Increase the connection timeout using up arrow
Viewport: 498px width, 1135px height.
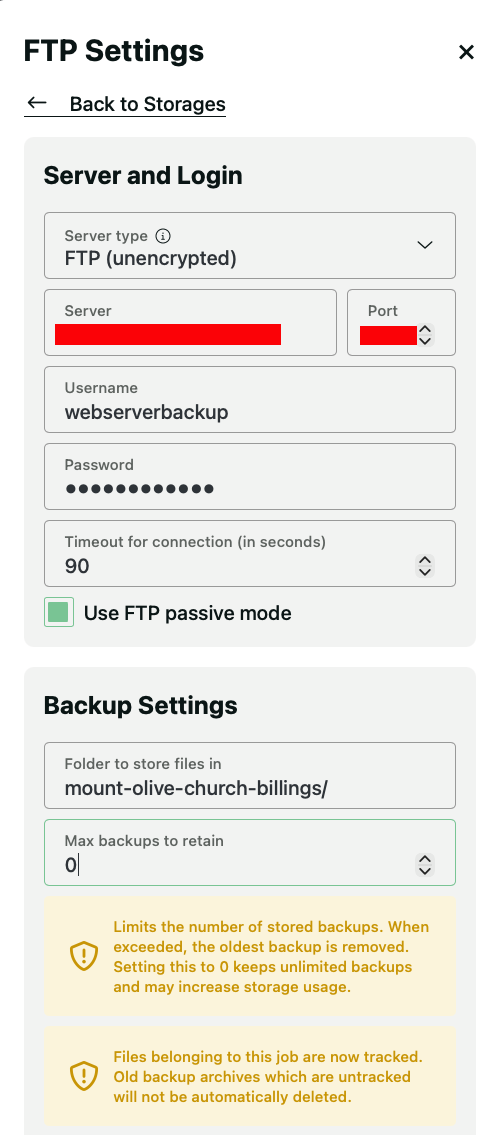[x=425, y=560]
